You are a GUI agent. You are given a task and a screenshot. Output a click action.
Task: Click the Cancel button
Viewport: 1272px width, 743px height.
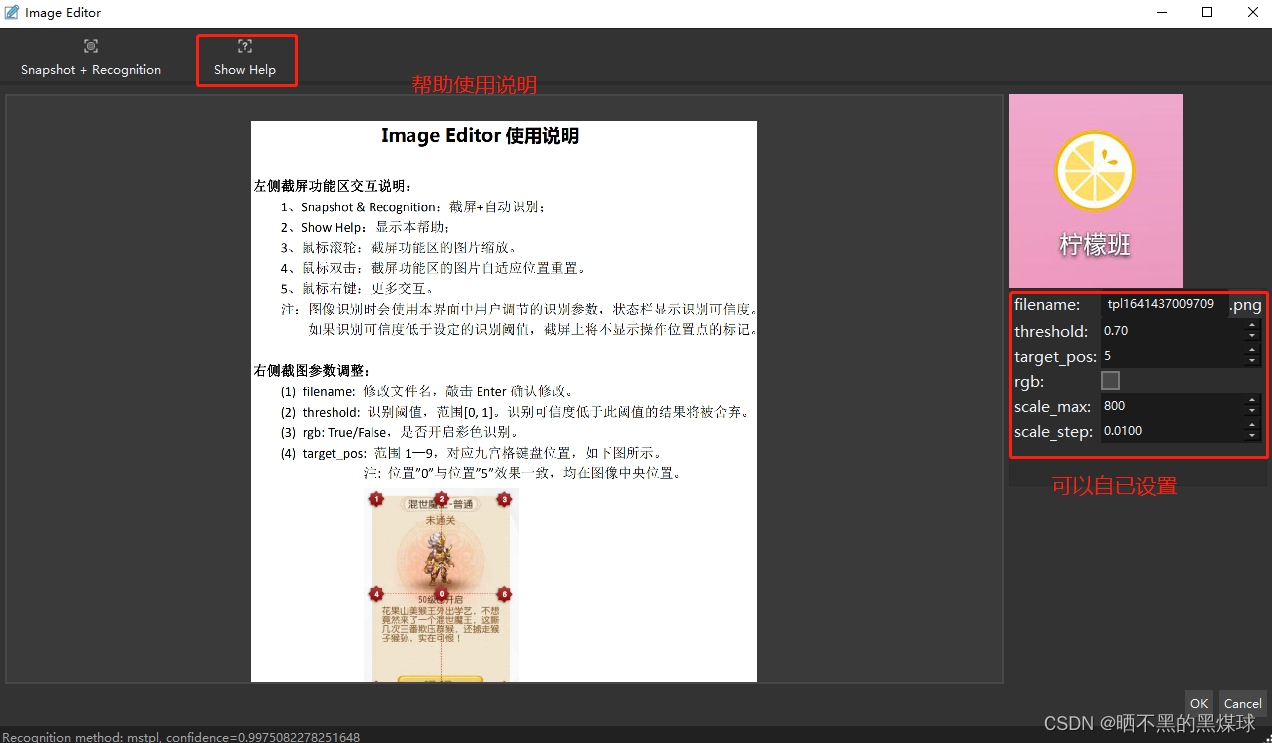click(x=1243, y=703)
